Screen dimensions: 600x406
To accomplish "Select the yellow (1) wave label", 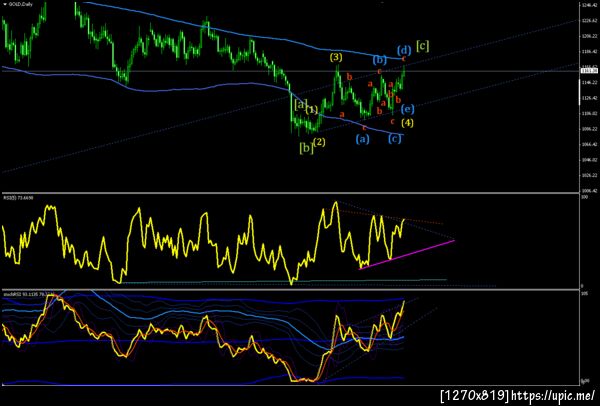I will (x=312, y=110).
